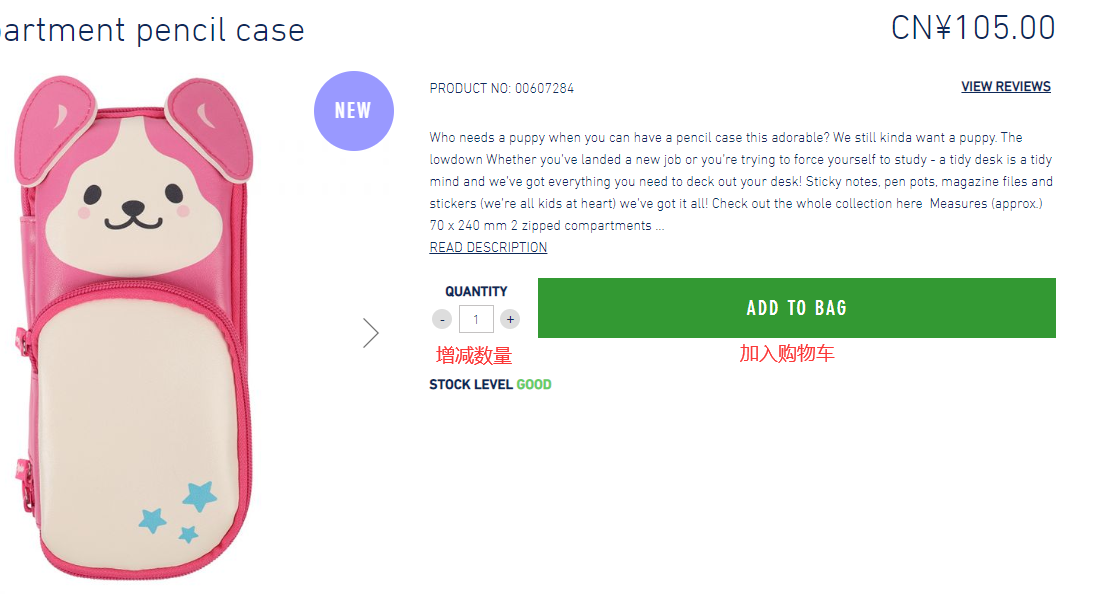Image resolution: width=1096 pixels, height=601 pixels.
Task: Open the VIEW REVIEWS link
Action: [1005, 87]
